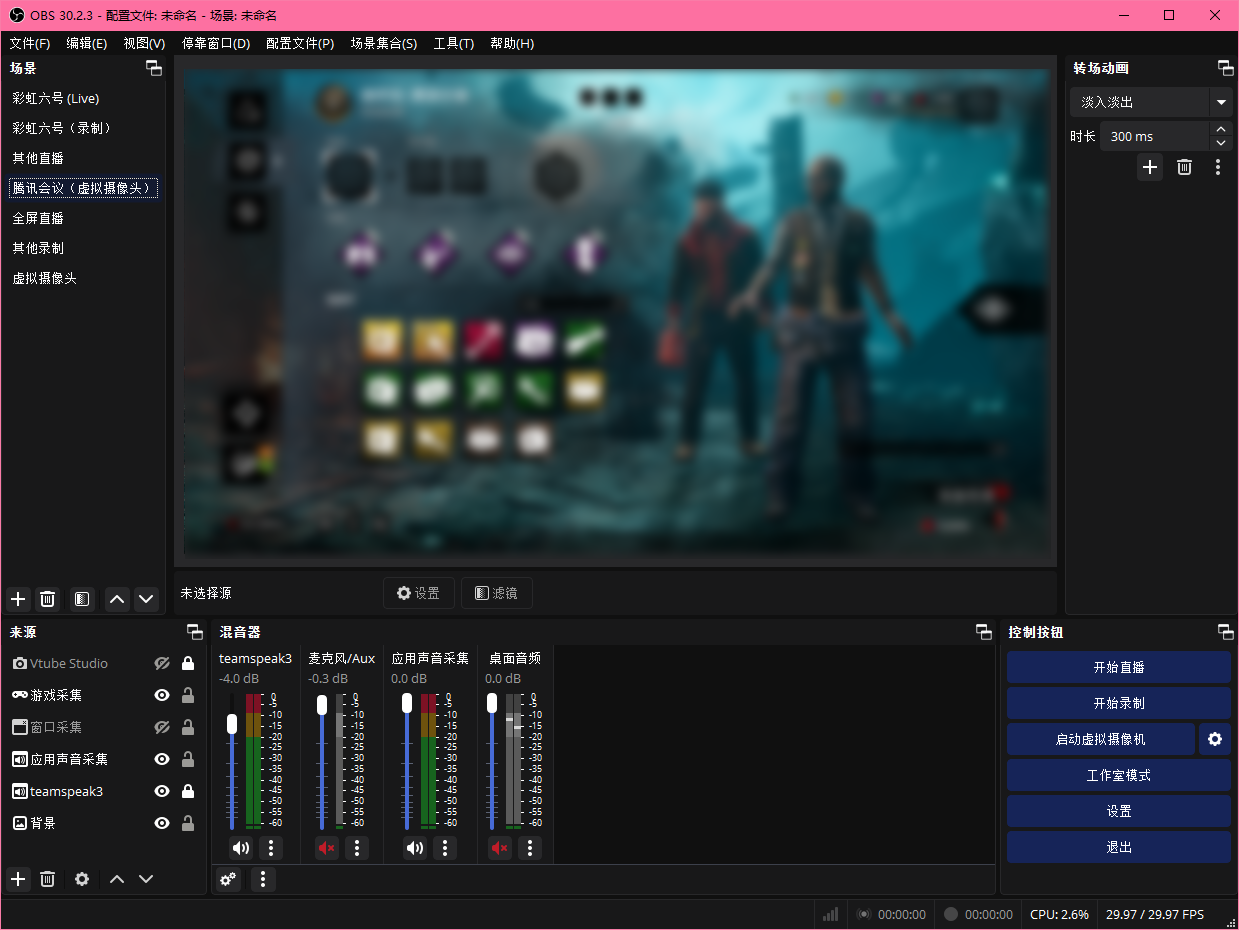
Task: Open filters for scenes via the filter icon
Action: pos(81,599)
